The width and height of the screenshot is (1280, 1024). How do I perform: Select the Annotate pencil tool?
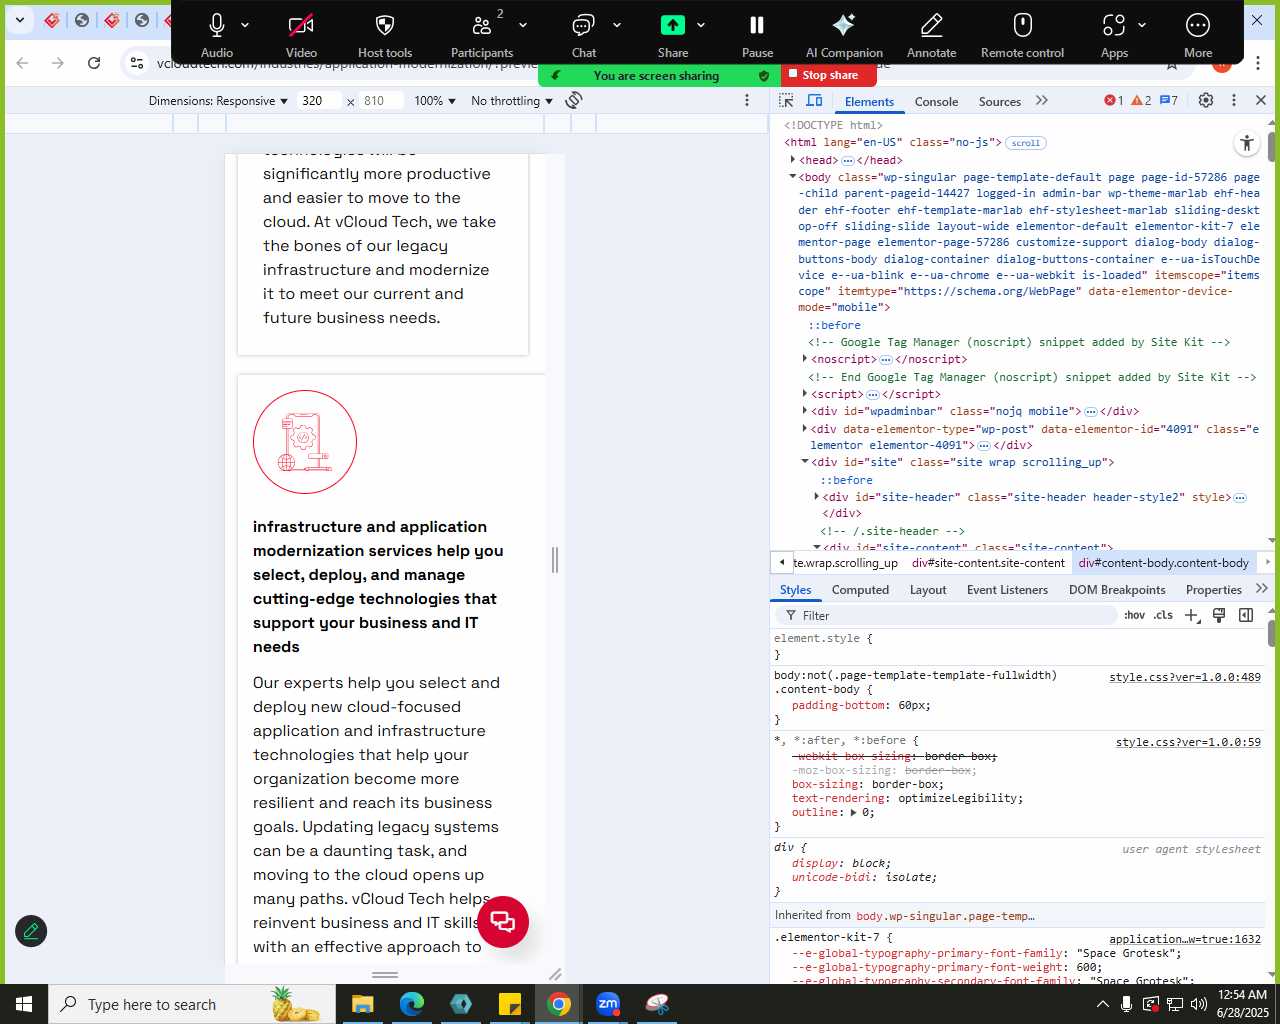pyautogui.click(x=931, y=34)
